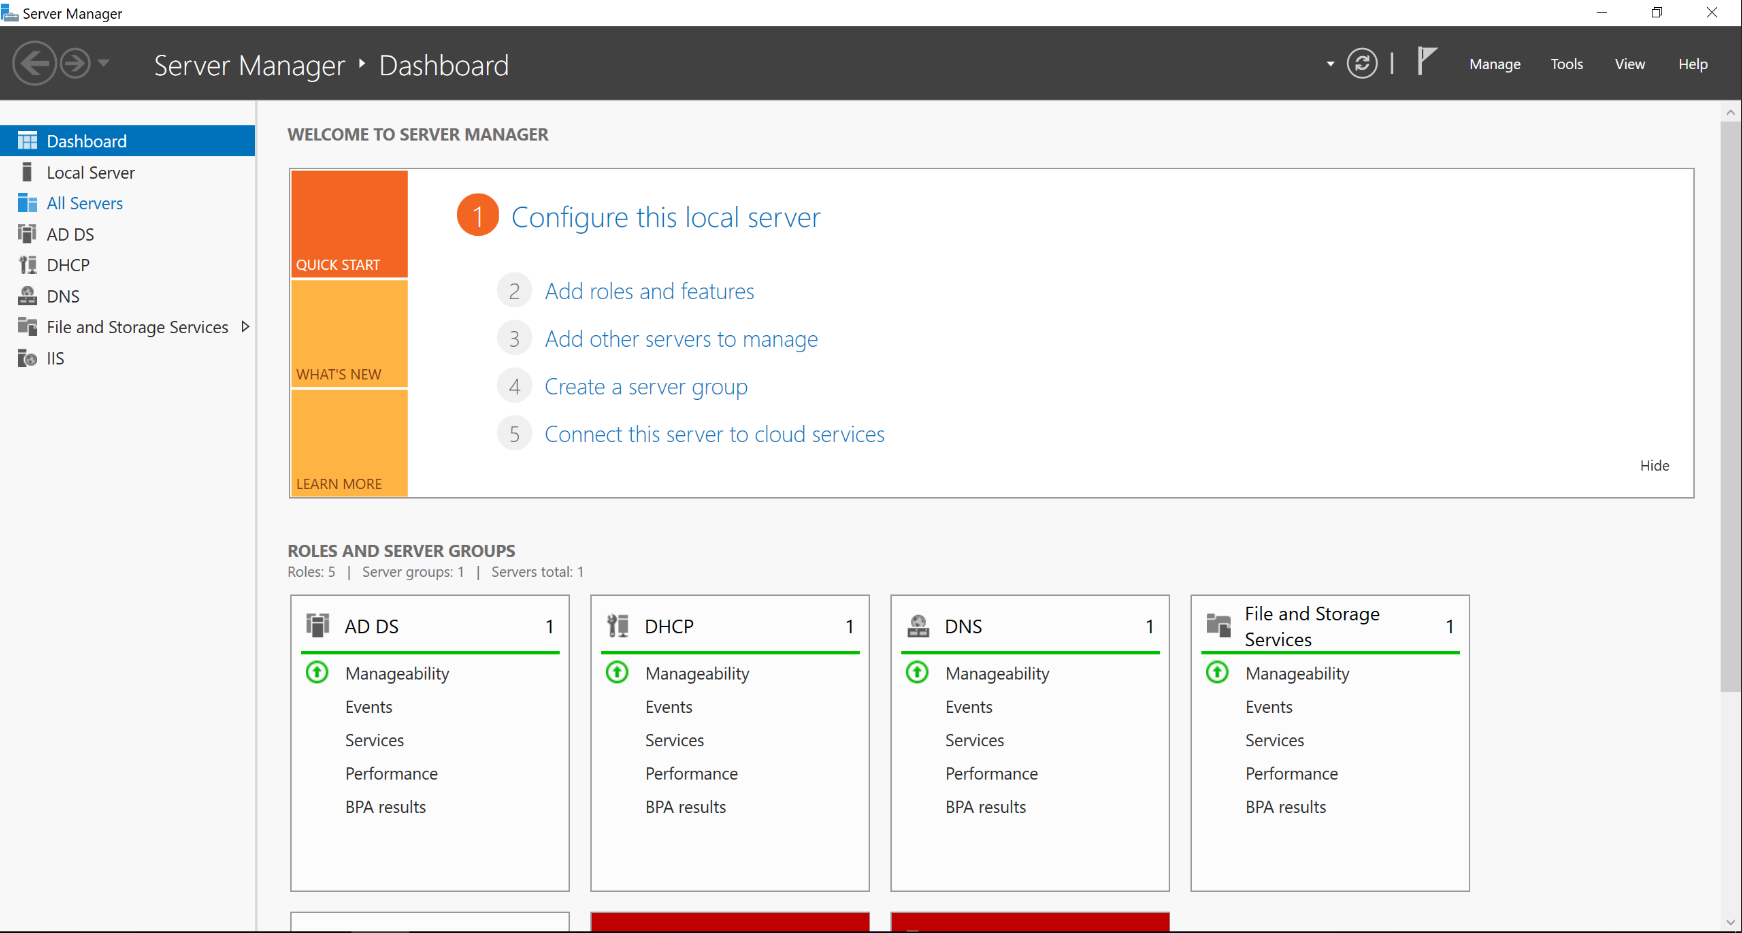Click Add roles and features link
This screenshot has width=1742, height=933.
pos(650,291)
